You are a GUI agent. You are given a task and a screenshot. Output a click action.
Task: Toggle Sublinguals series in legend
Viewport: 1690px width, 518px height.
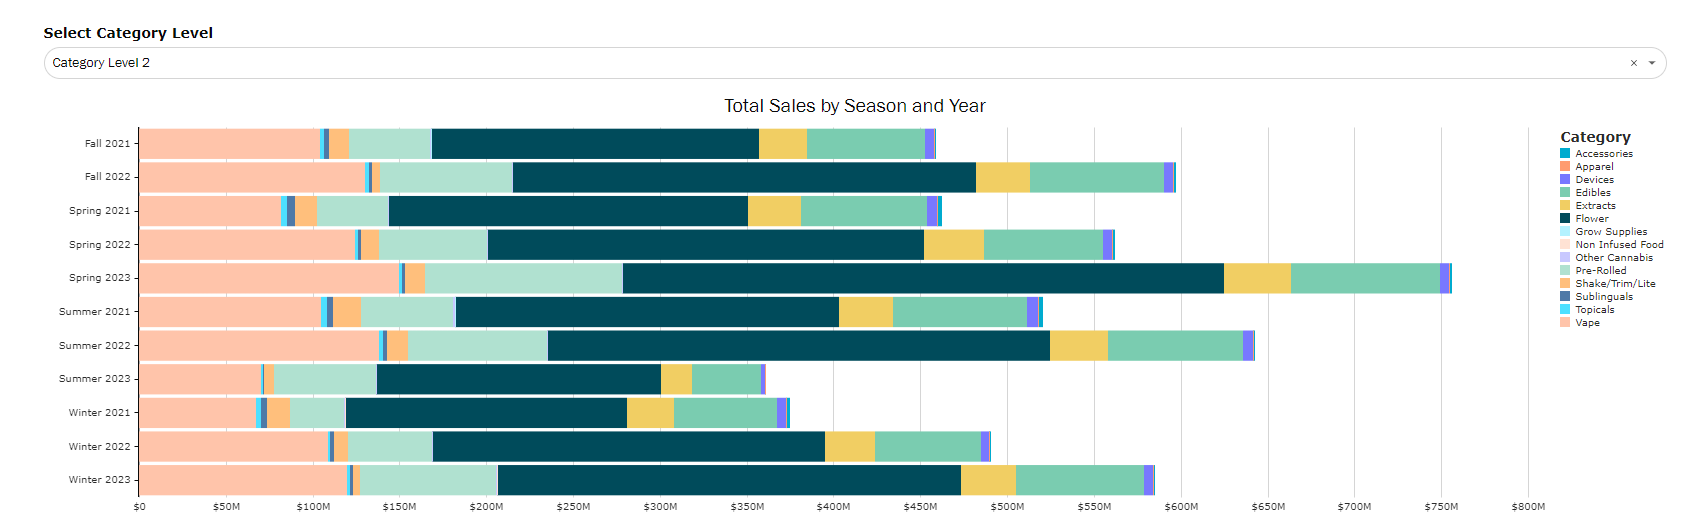click(x=1603, y=297)
